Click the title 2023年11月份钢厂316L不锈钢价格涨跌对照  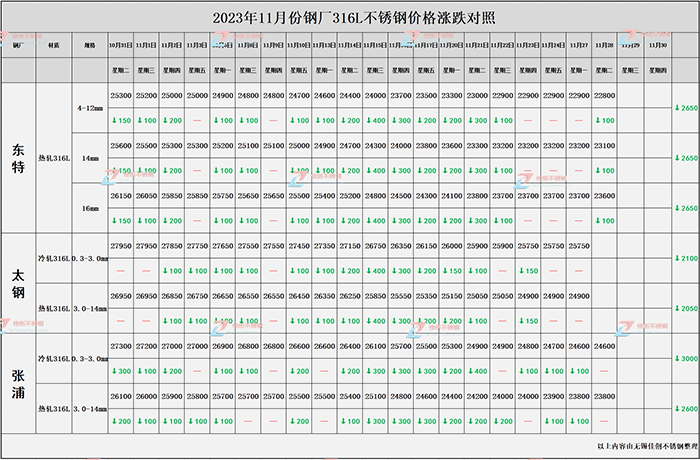354,18
